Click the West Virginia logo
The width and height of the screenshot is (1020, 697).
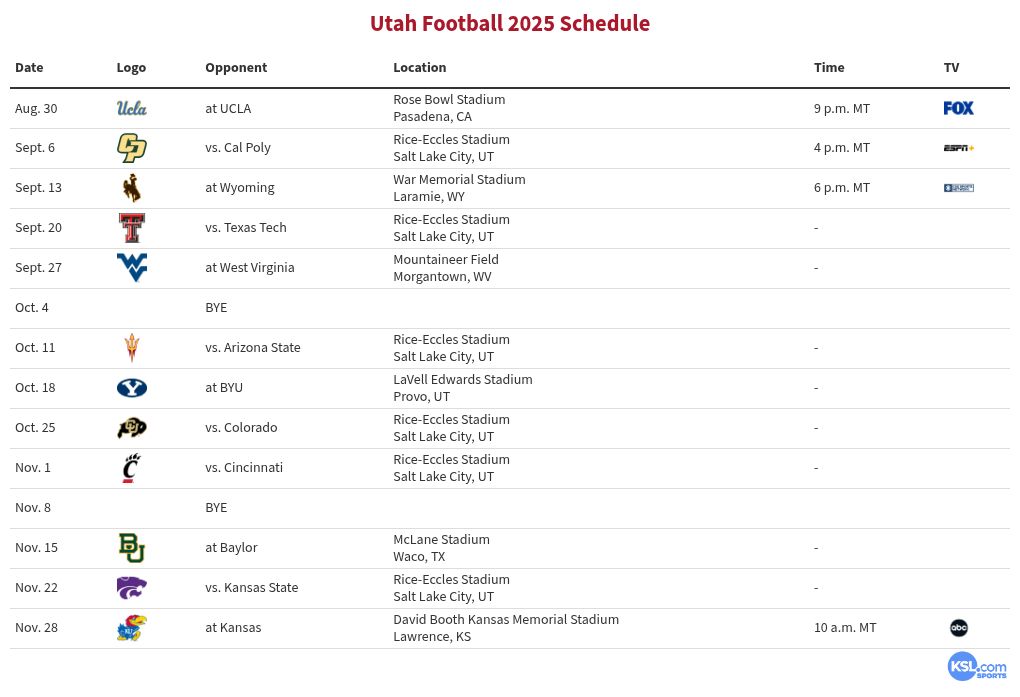(x=131, y=267)
